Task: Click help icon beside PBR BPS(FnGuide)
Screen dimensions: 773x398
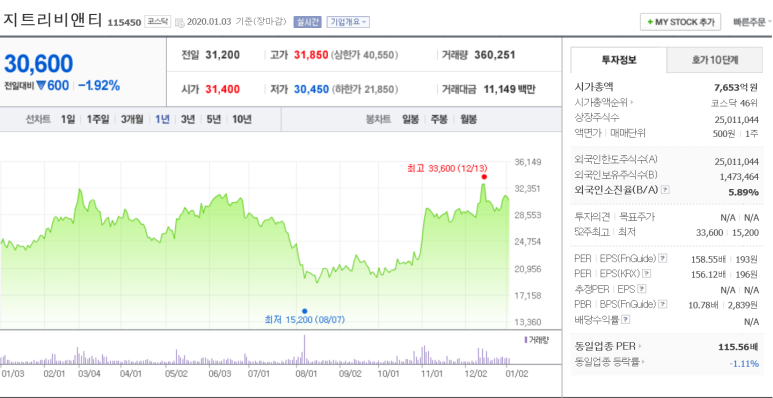Action: (x=663, y=304)
